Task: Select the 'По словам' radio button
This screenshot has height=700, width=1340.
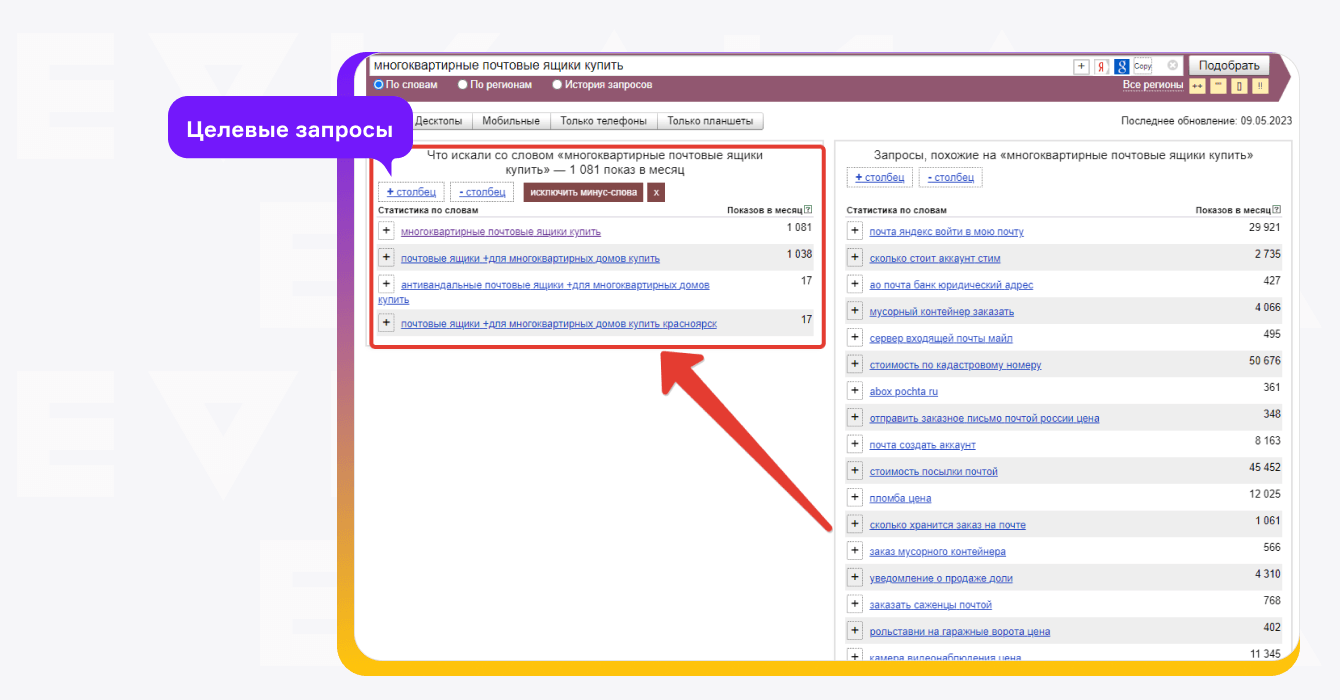Action: pyautogui.click(x=379, y=85)
